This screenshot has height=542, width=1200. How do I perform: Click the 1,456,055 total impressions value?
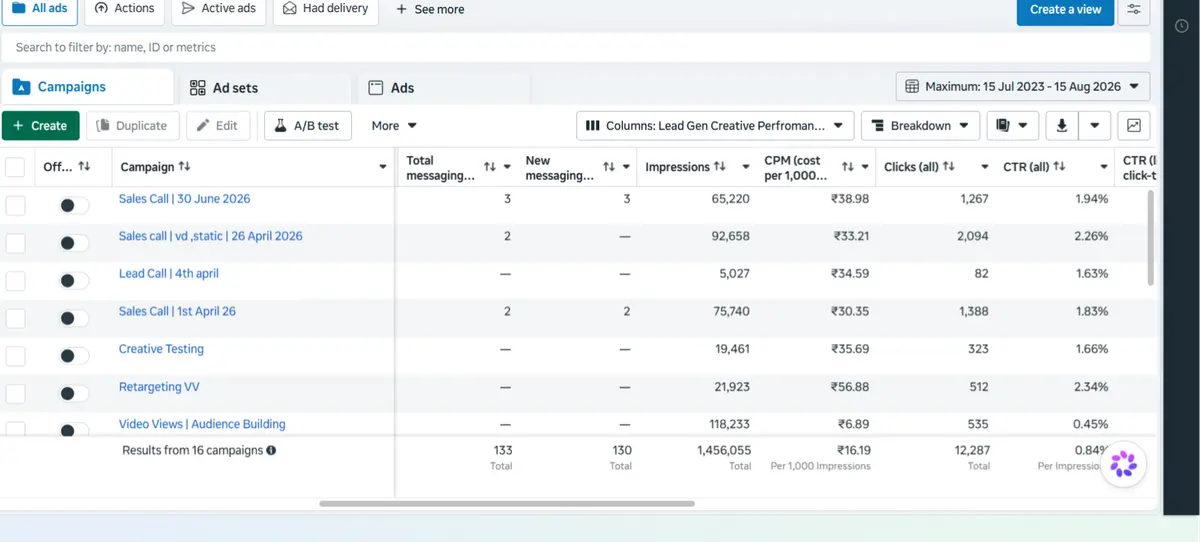[x=723, y=451]
